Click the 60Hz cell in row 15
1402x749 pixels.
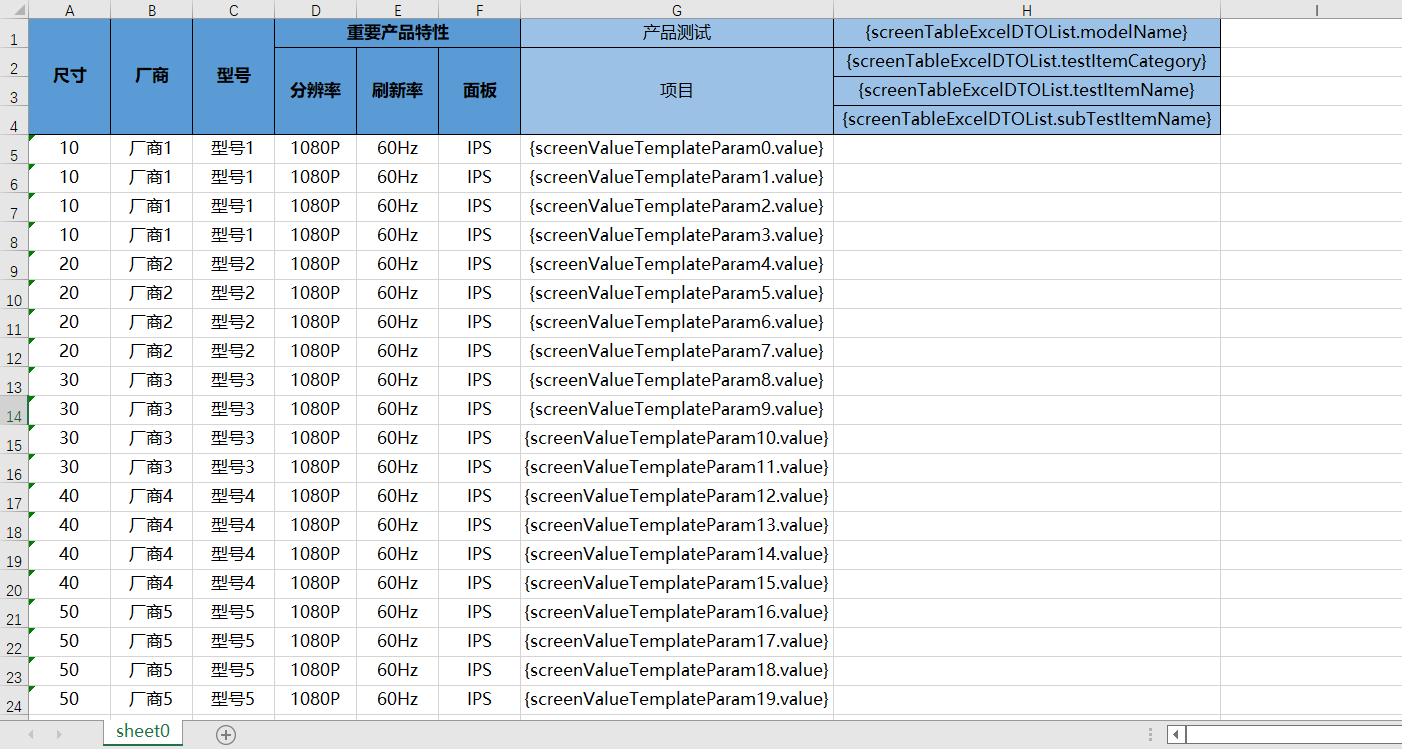pos(397,439)
